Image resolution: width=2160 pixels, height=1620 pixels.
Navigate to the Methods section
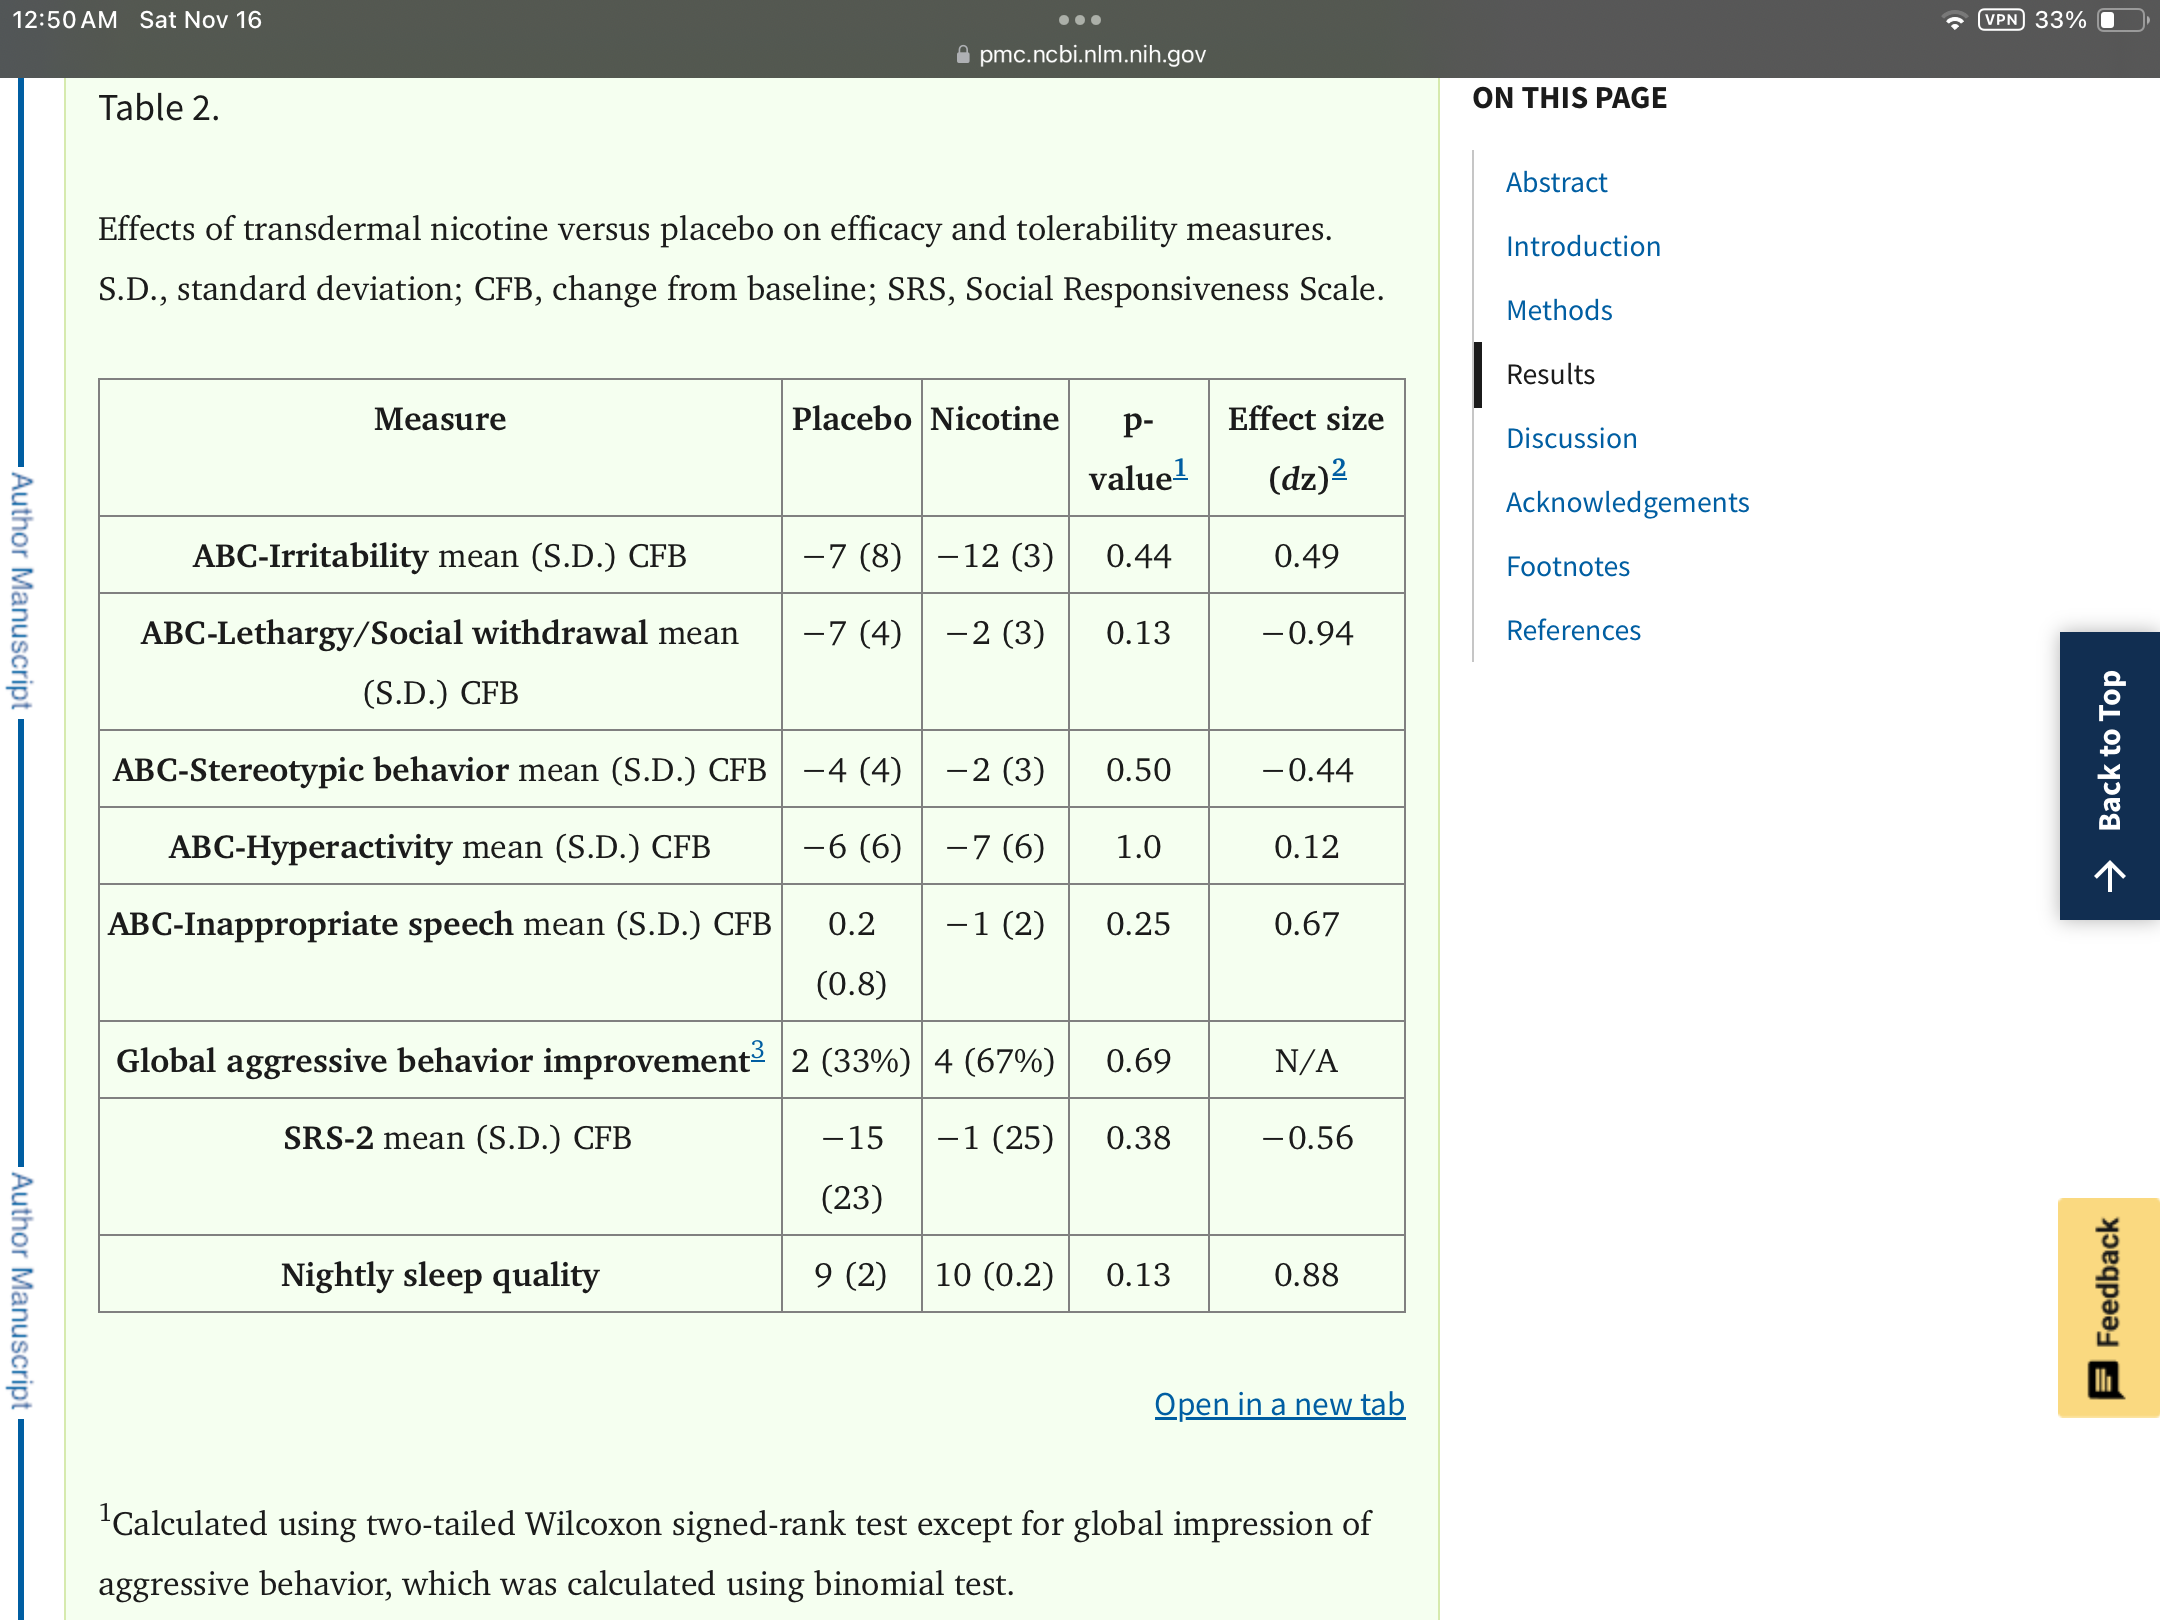[1559, 310]
